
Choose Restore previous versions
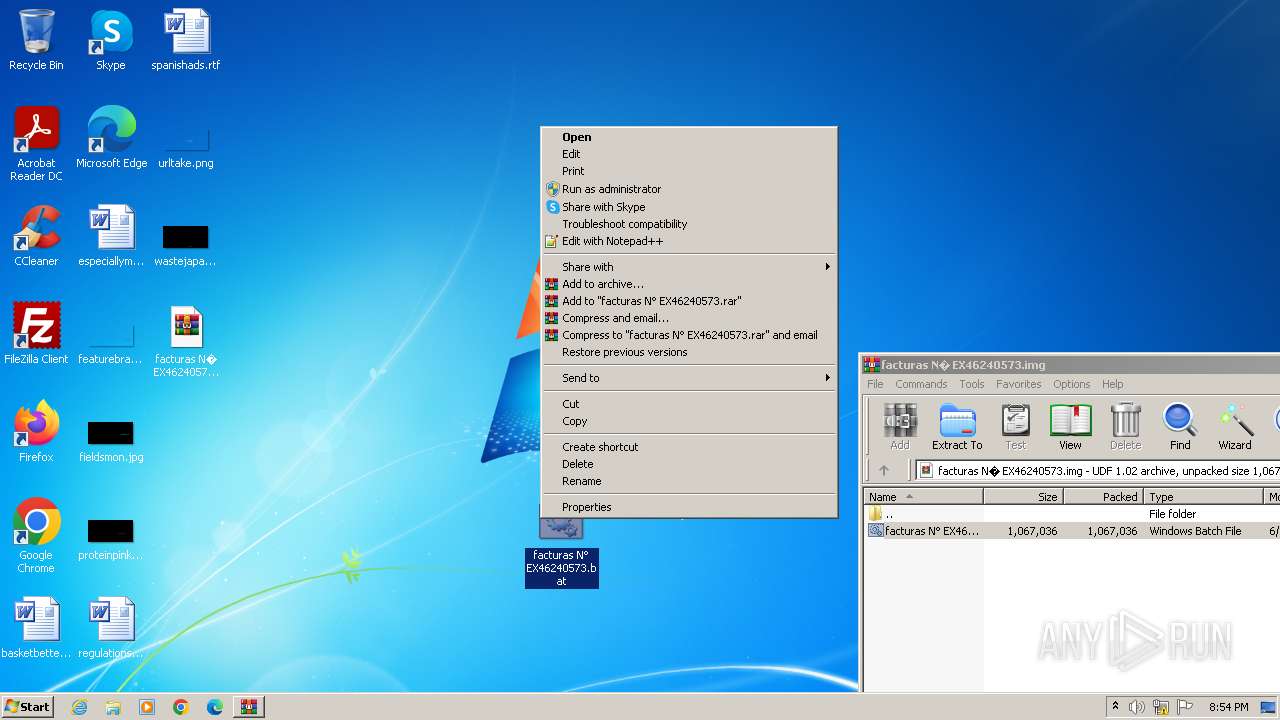click(x=689, y=352)
